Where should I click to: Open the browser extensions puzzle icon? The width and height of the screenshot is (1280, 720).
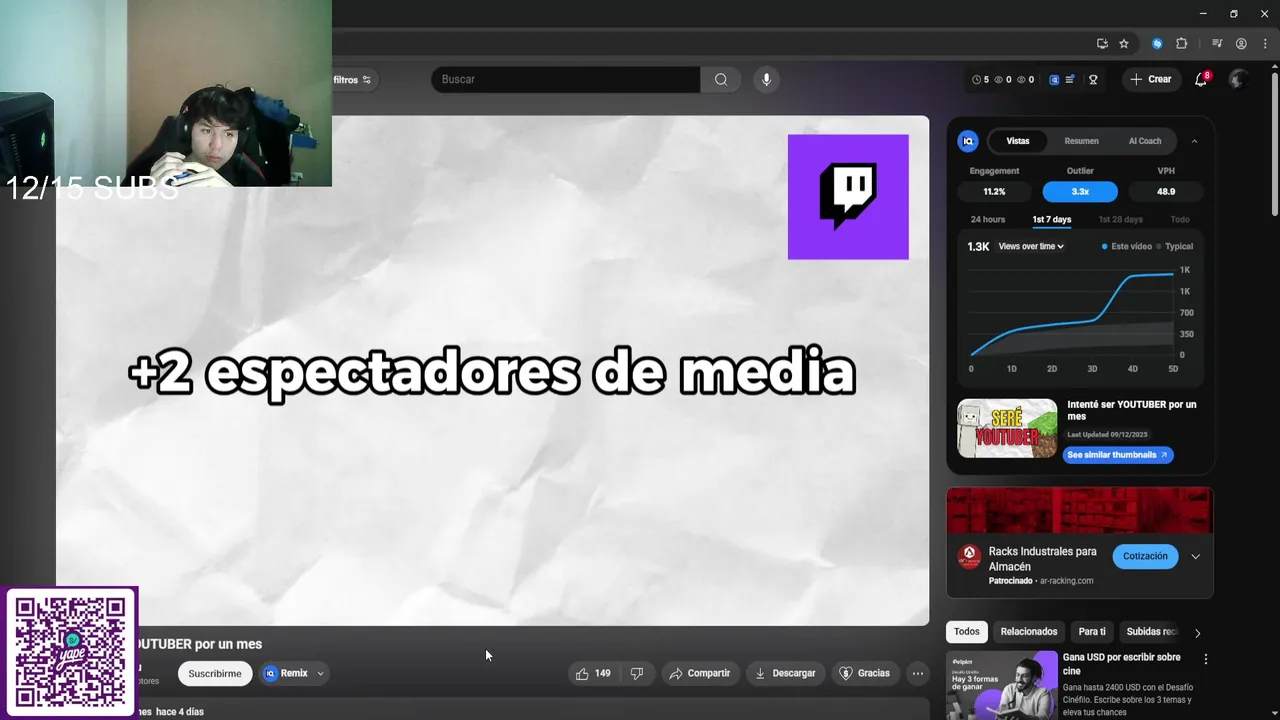click(1182, 44)
